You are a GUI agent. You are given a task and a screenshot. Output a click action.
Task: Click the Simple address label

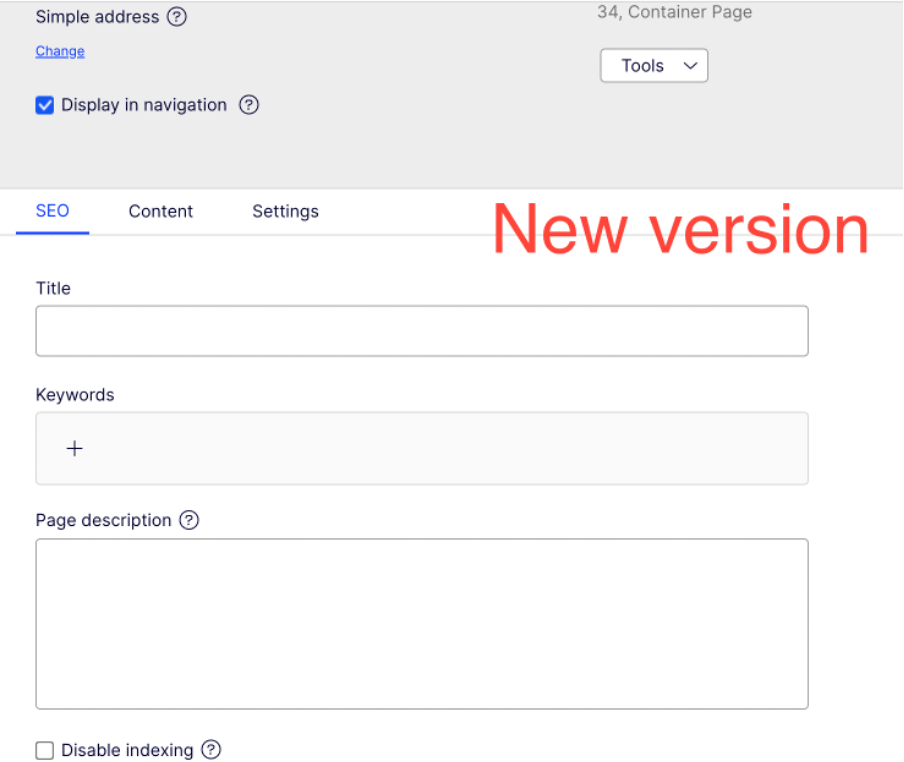coord(97,17)
